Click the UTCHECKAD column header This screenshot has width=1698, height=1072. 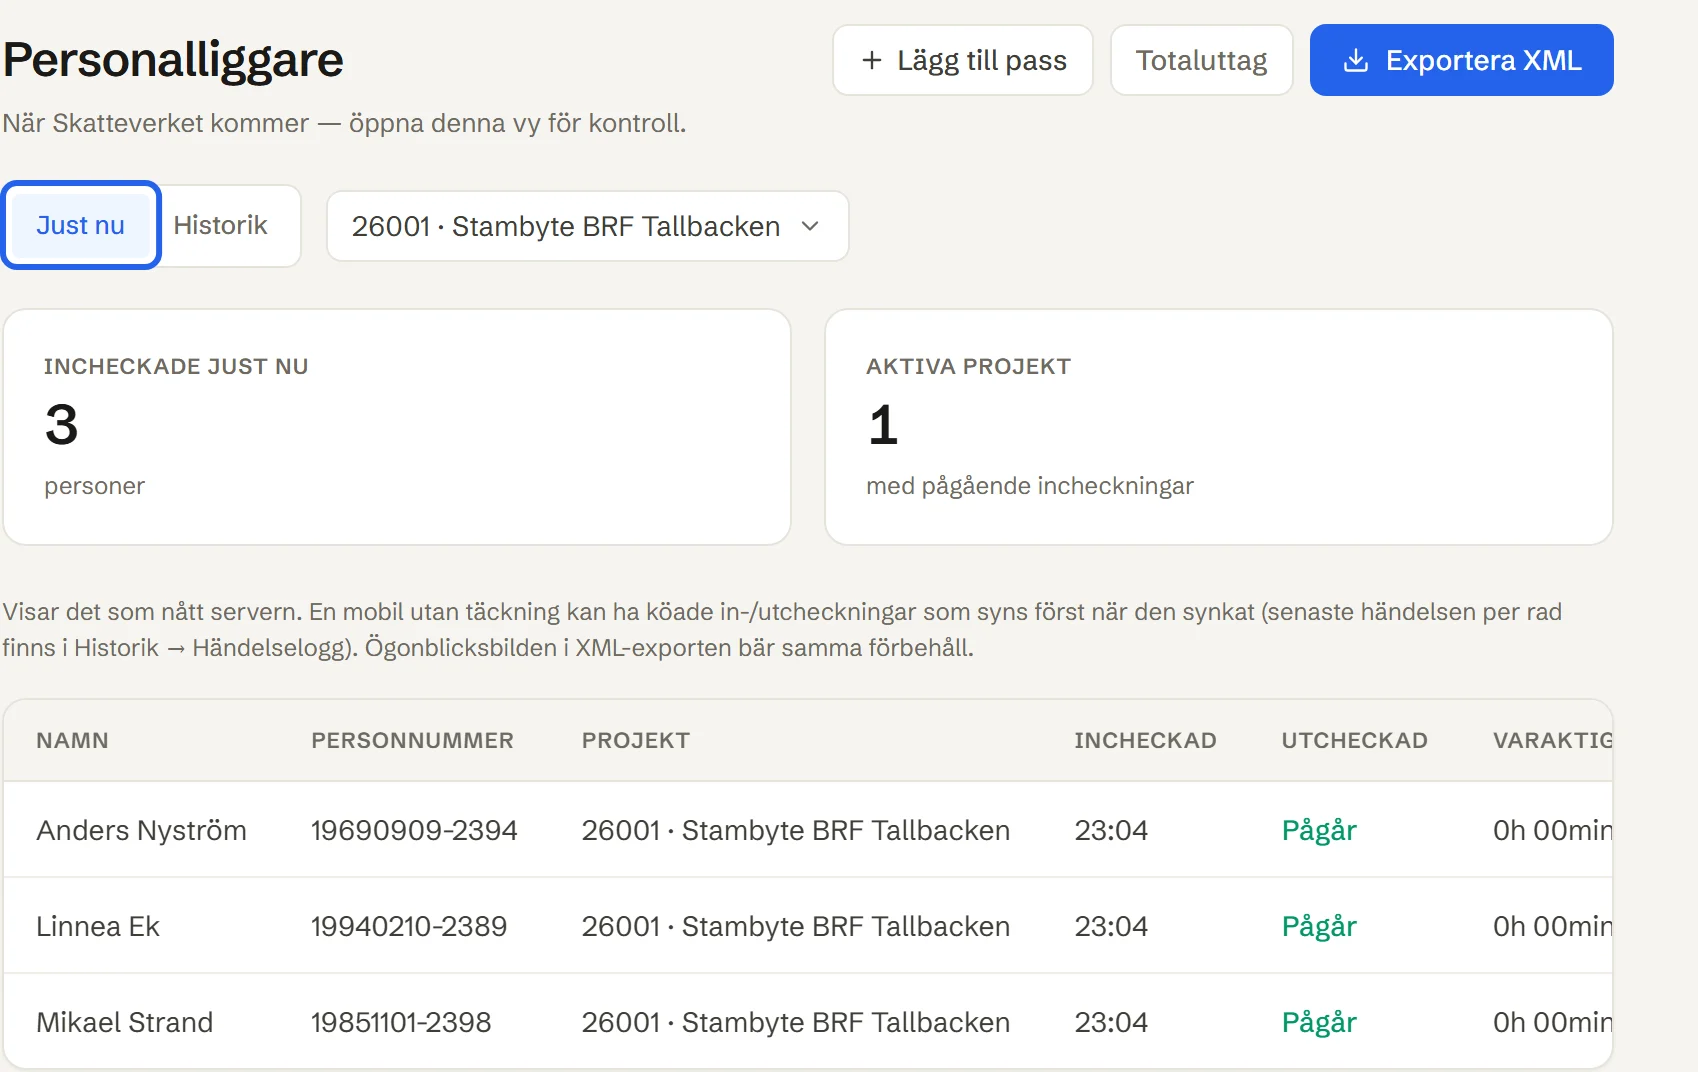coord(1354,740)
